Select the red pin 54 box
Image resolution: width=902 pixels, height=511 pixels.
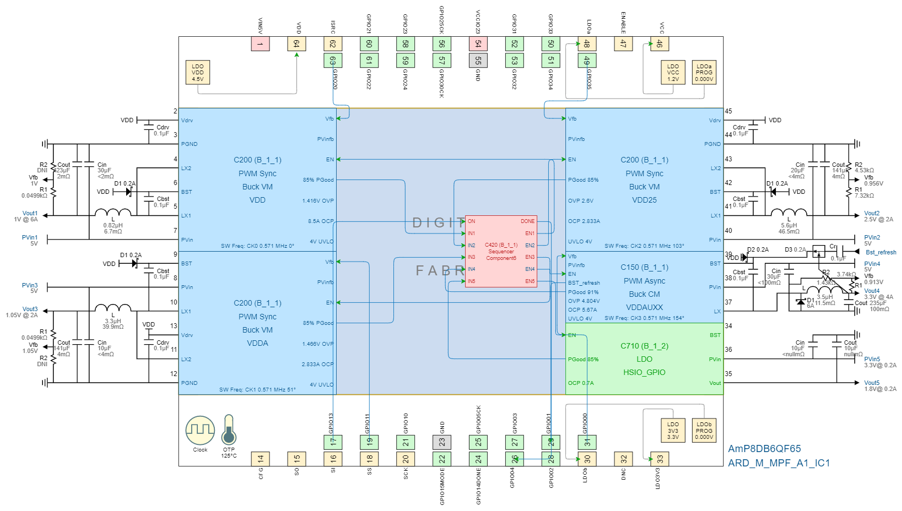[478, 44]
